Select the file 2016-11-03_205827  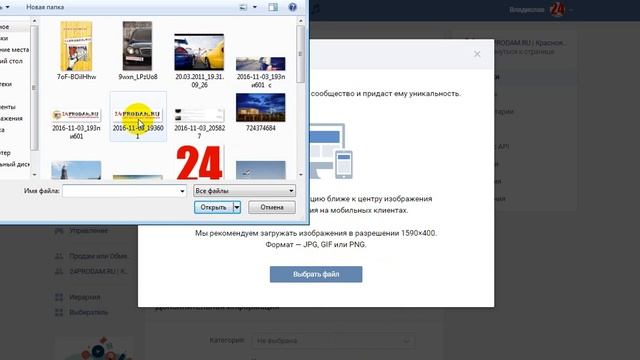pyautogui.click(x=199, y=122)
